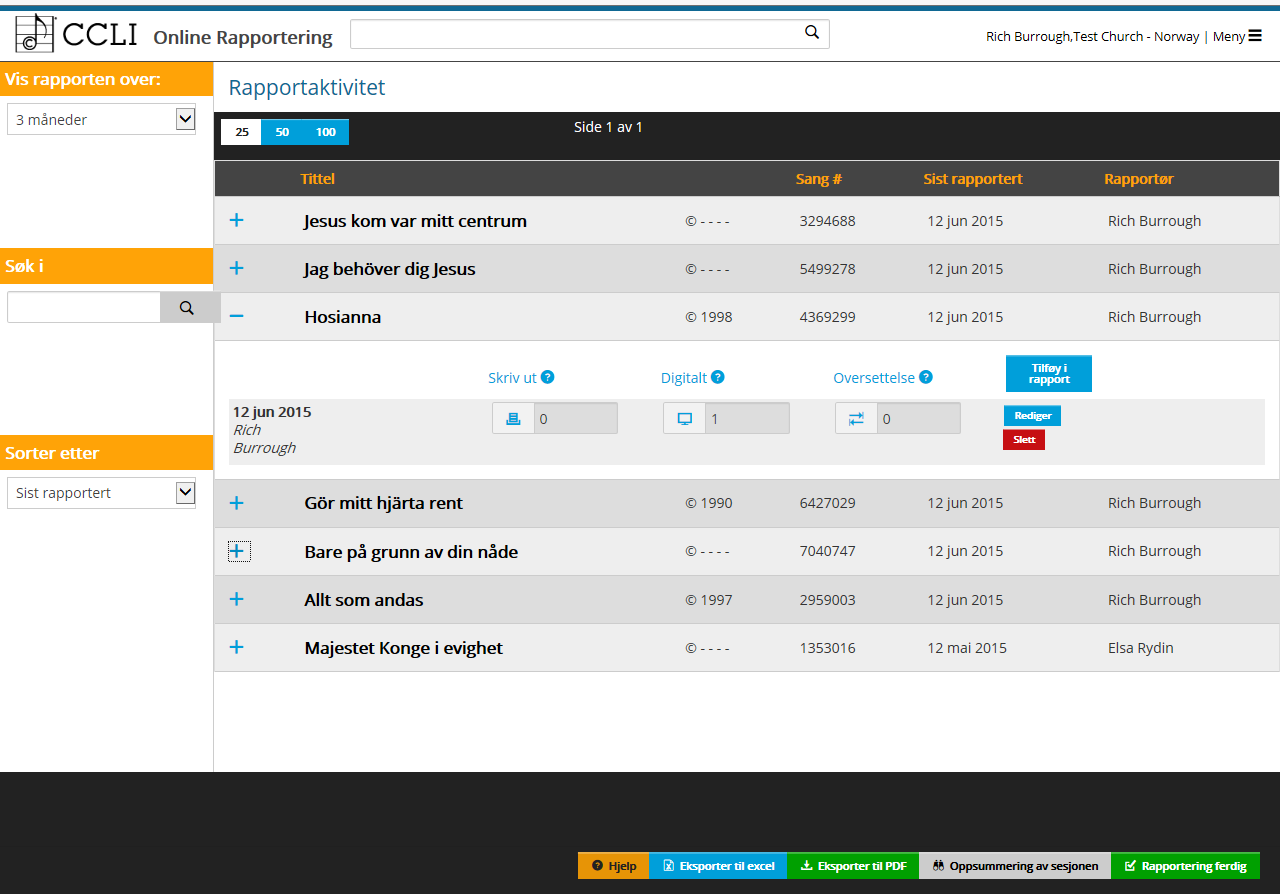Viewport: 1280px width, 894px height.
Task: Click the 'Rich Burrough,Test Church - Norway' account text
Action: point(1092,36)
